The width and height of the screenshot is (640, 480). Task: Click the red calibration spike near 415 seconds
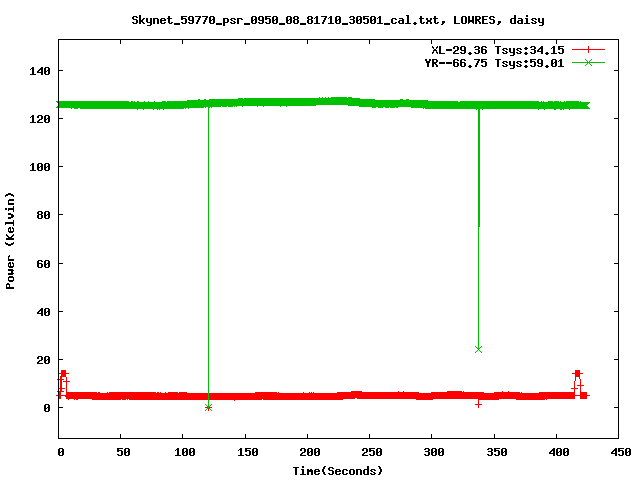[x=577, y=383]
